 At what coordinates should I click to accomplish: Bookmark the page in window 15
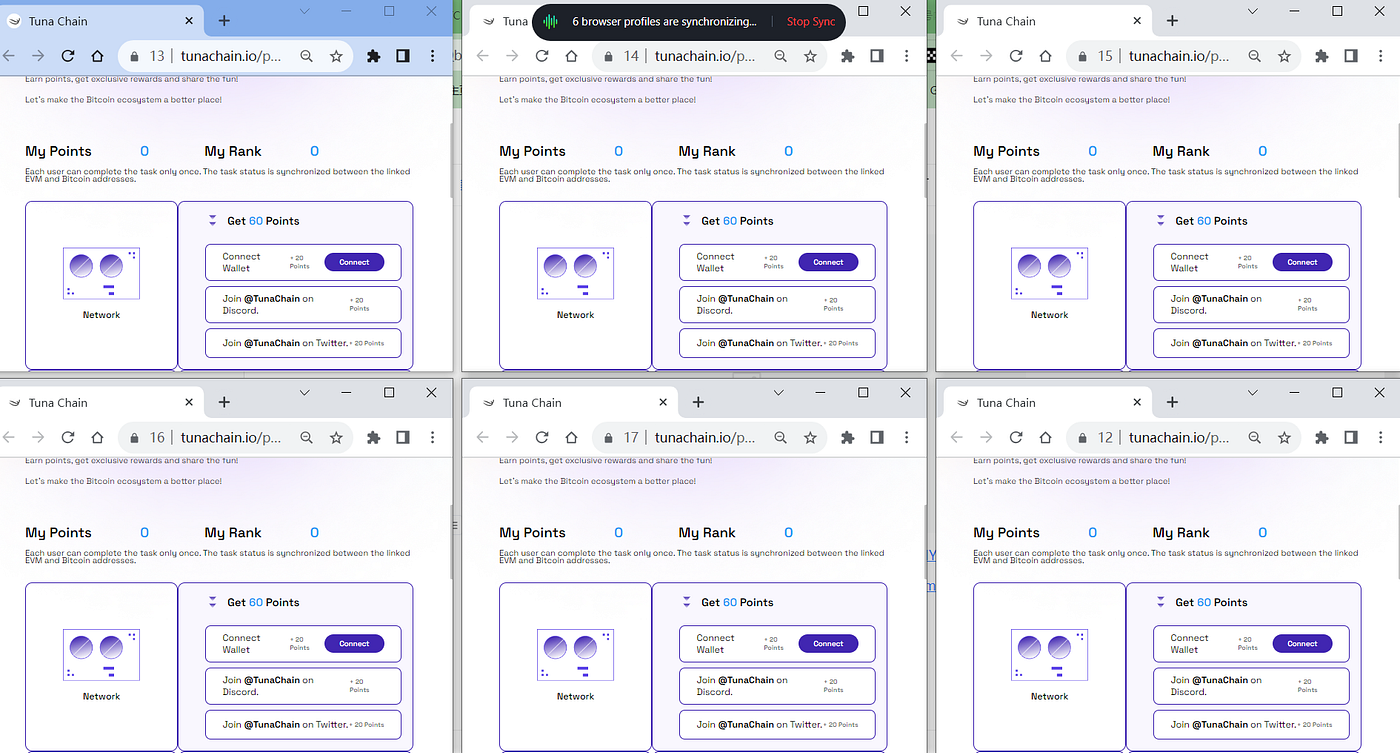(x=1284, y=56)
